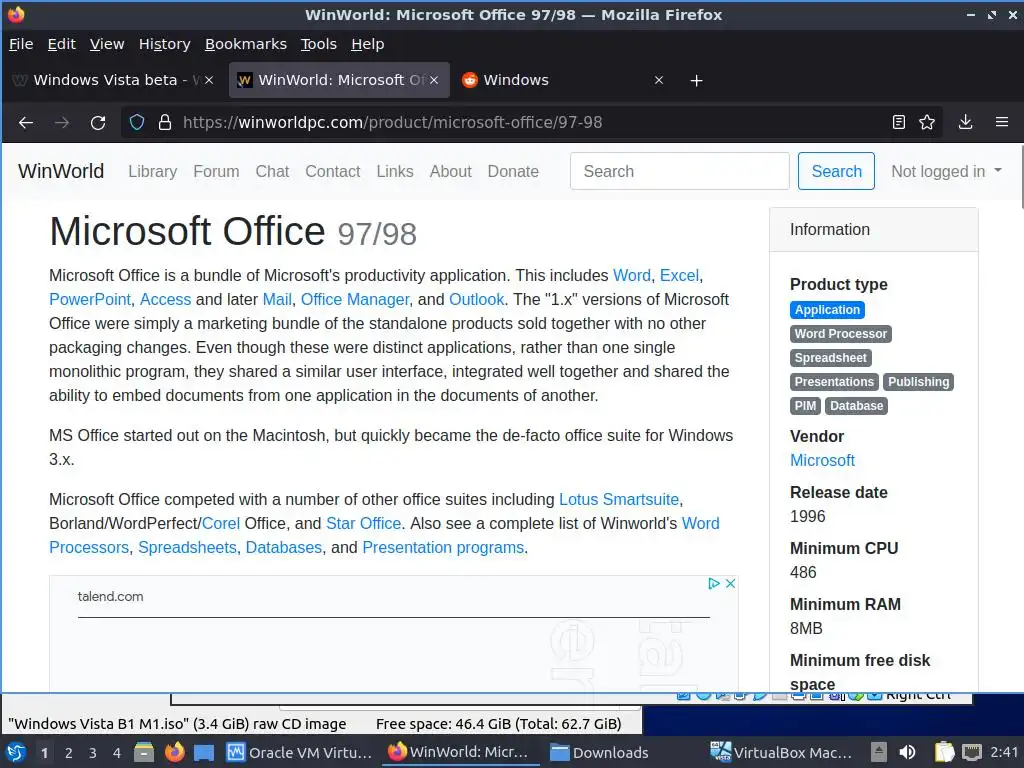Open the Firefox hamburger application menu
1024x768 pixels.
1002,122
